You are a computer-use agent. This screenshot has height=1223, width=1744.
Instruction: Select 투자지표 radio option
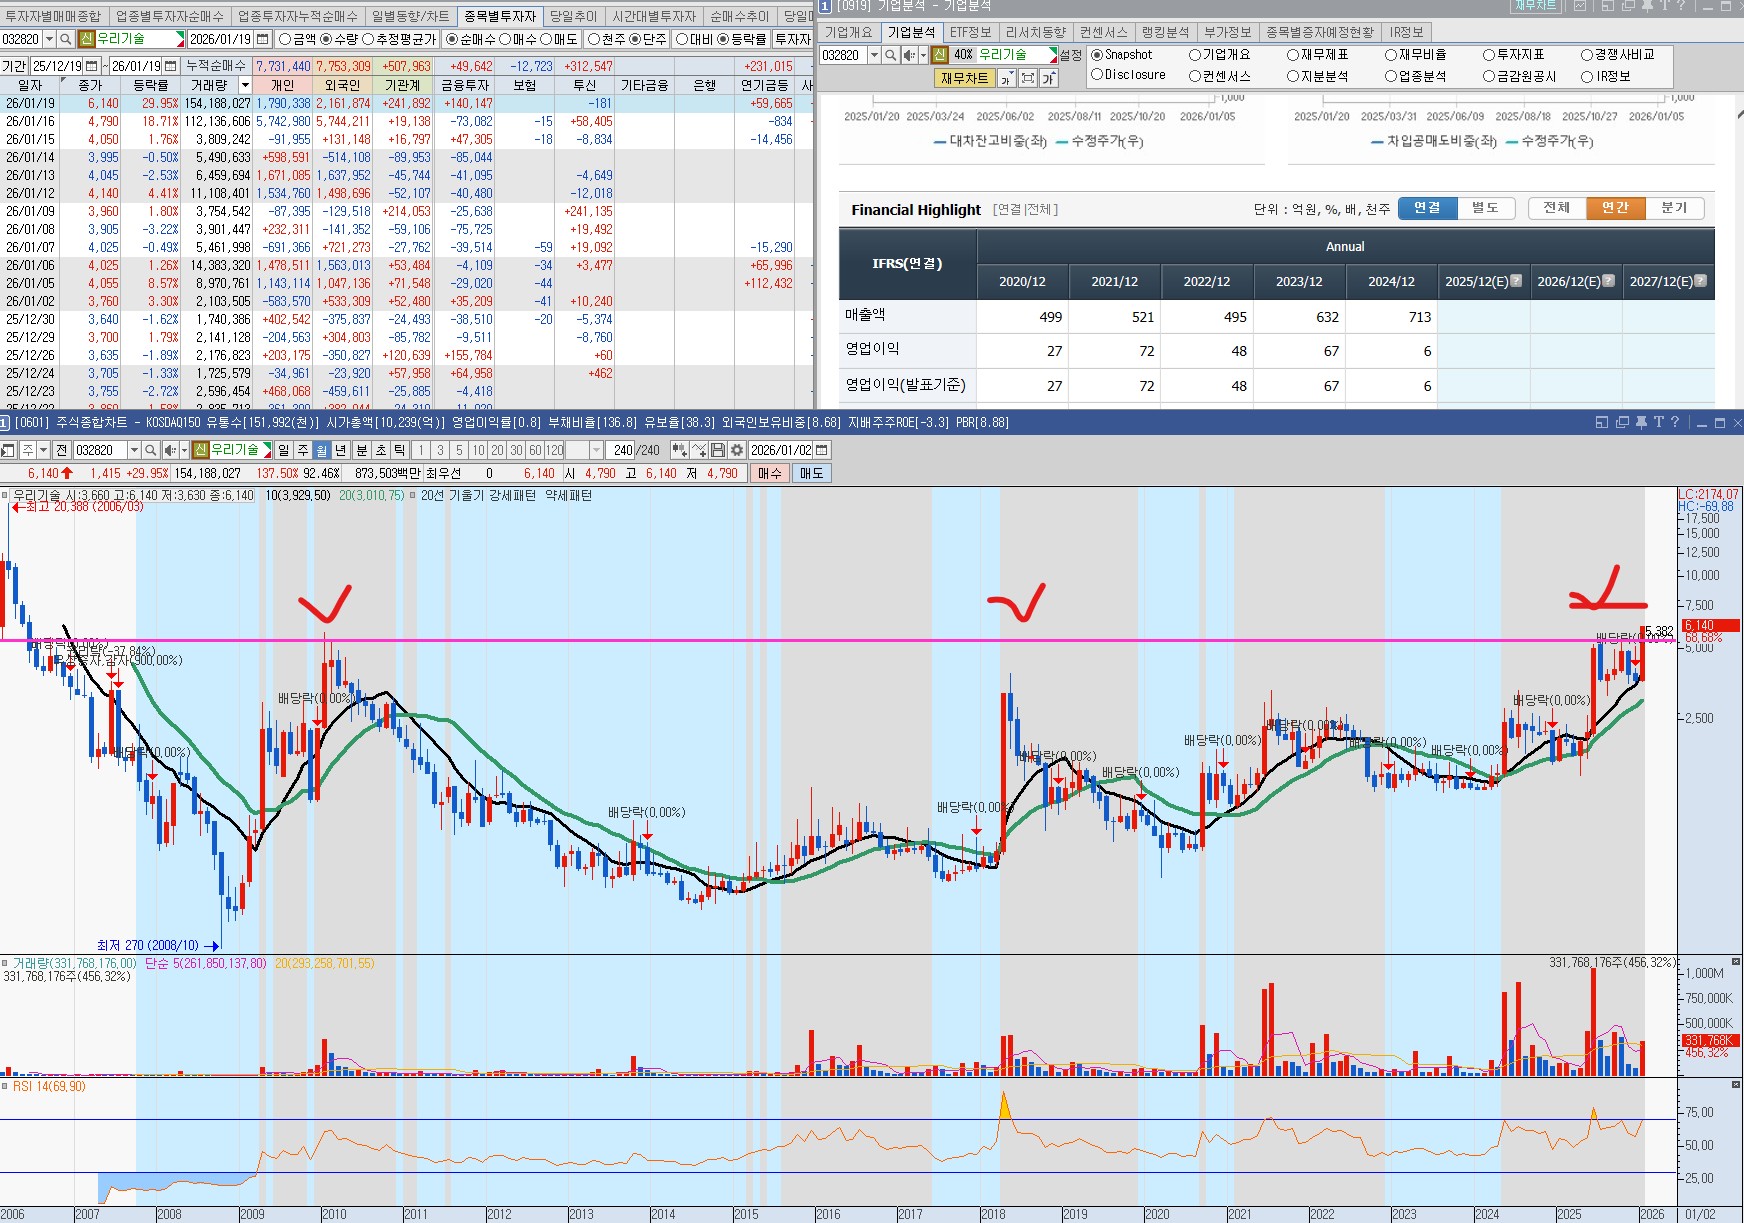tap(1489, 55)
